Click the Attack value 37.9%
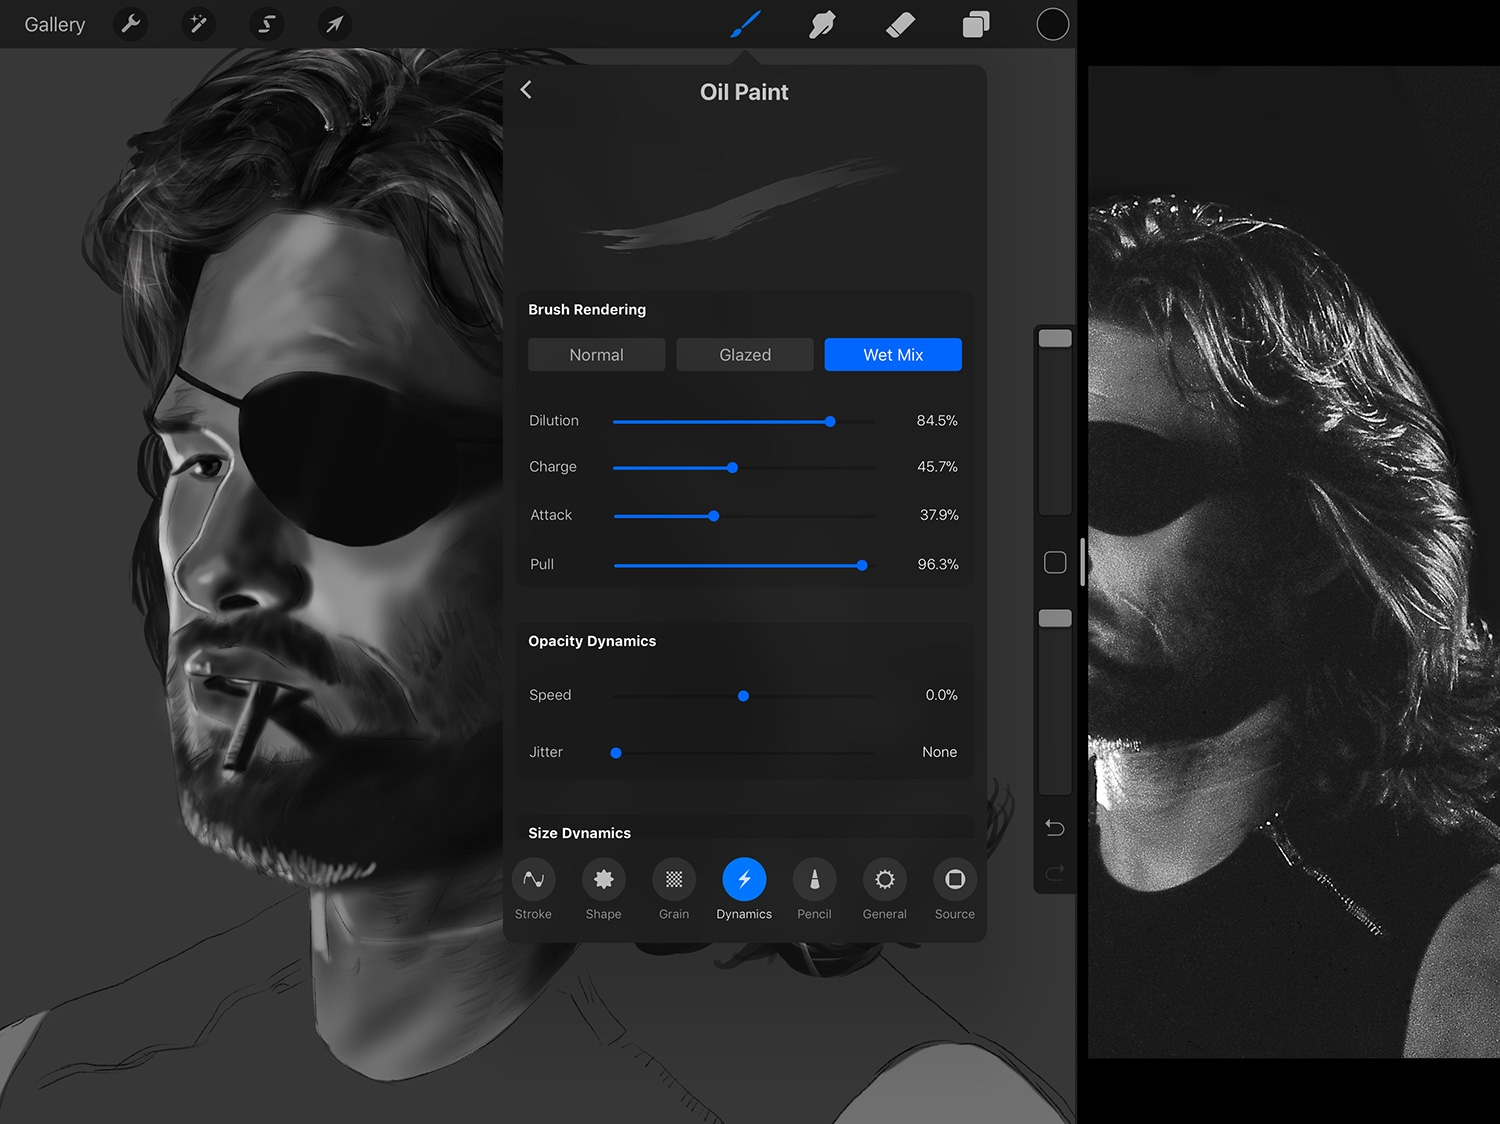The height and width of the screenshot is (1124, 1500). pos(939,515)
